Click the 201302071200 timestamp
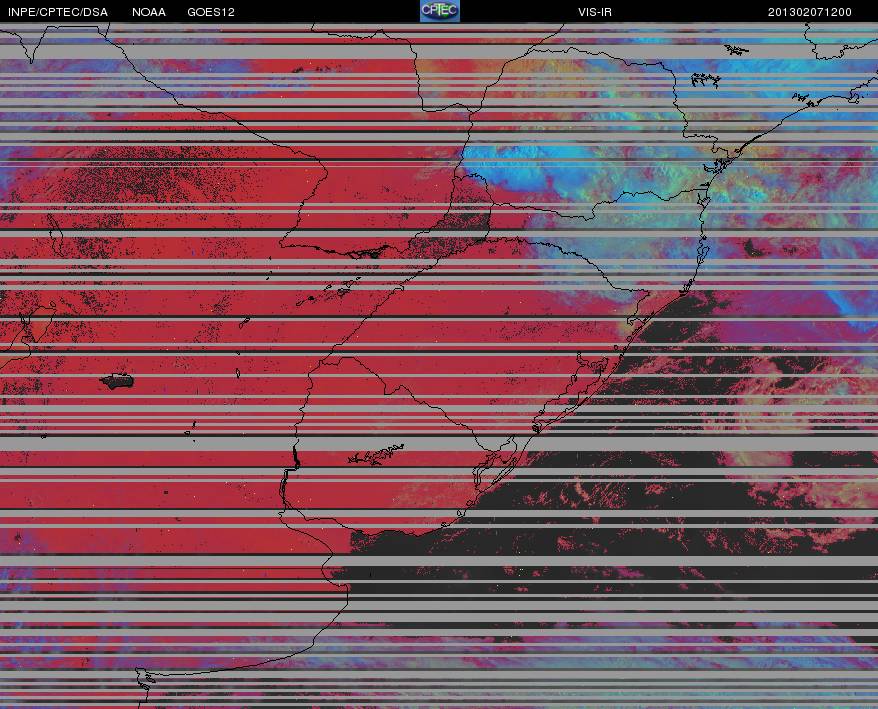The height and width of the screenshot is (709, 878). 810,12
